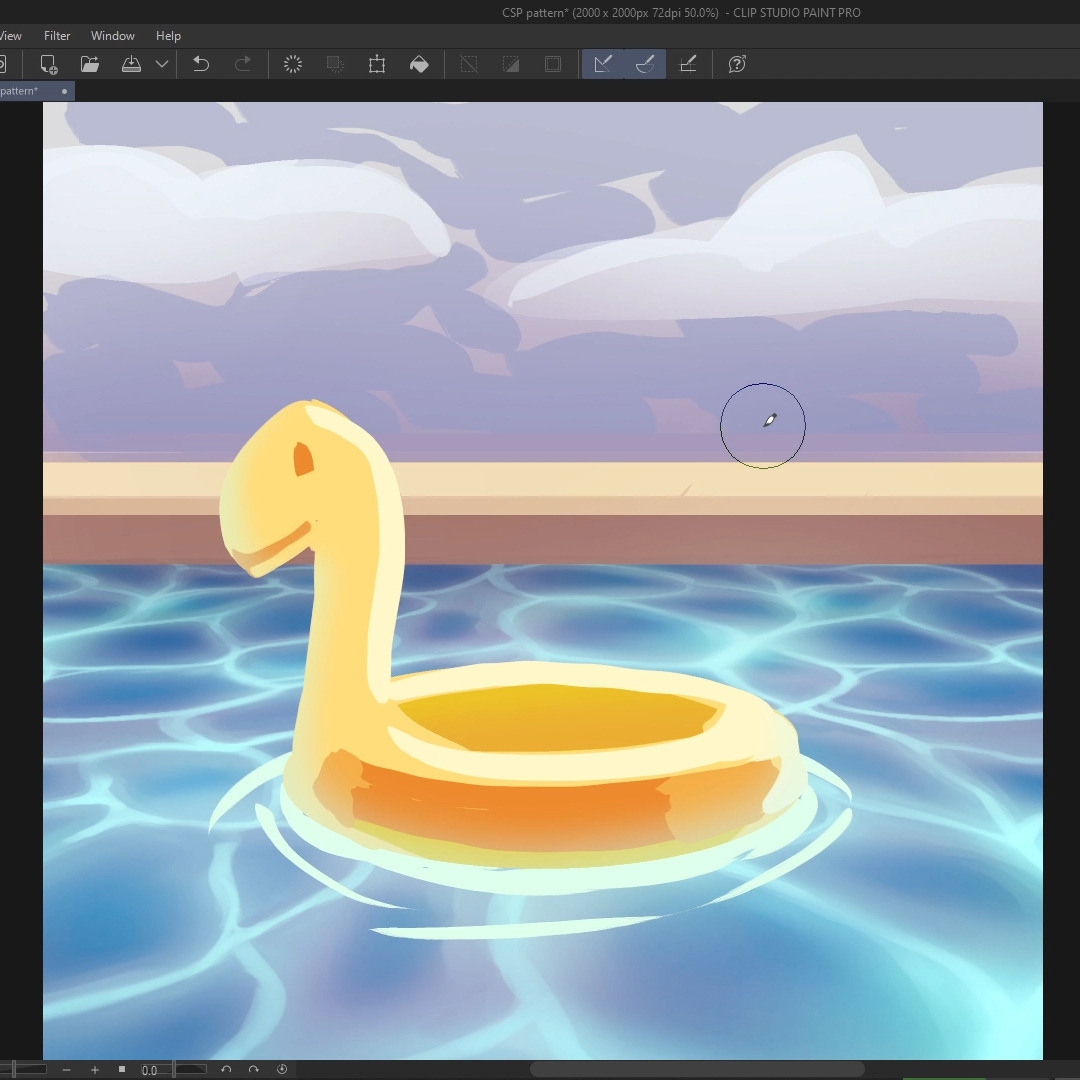The image size is (1080, 1080).
Task: Toggle Snap to Special Ruler
Action: tap(645, 64)
